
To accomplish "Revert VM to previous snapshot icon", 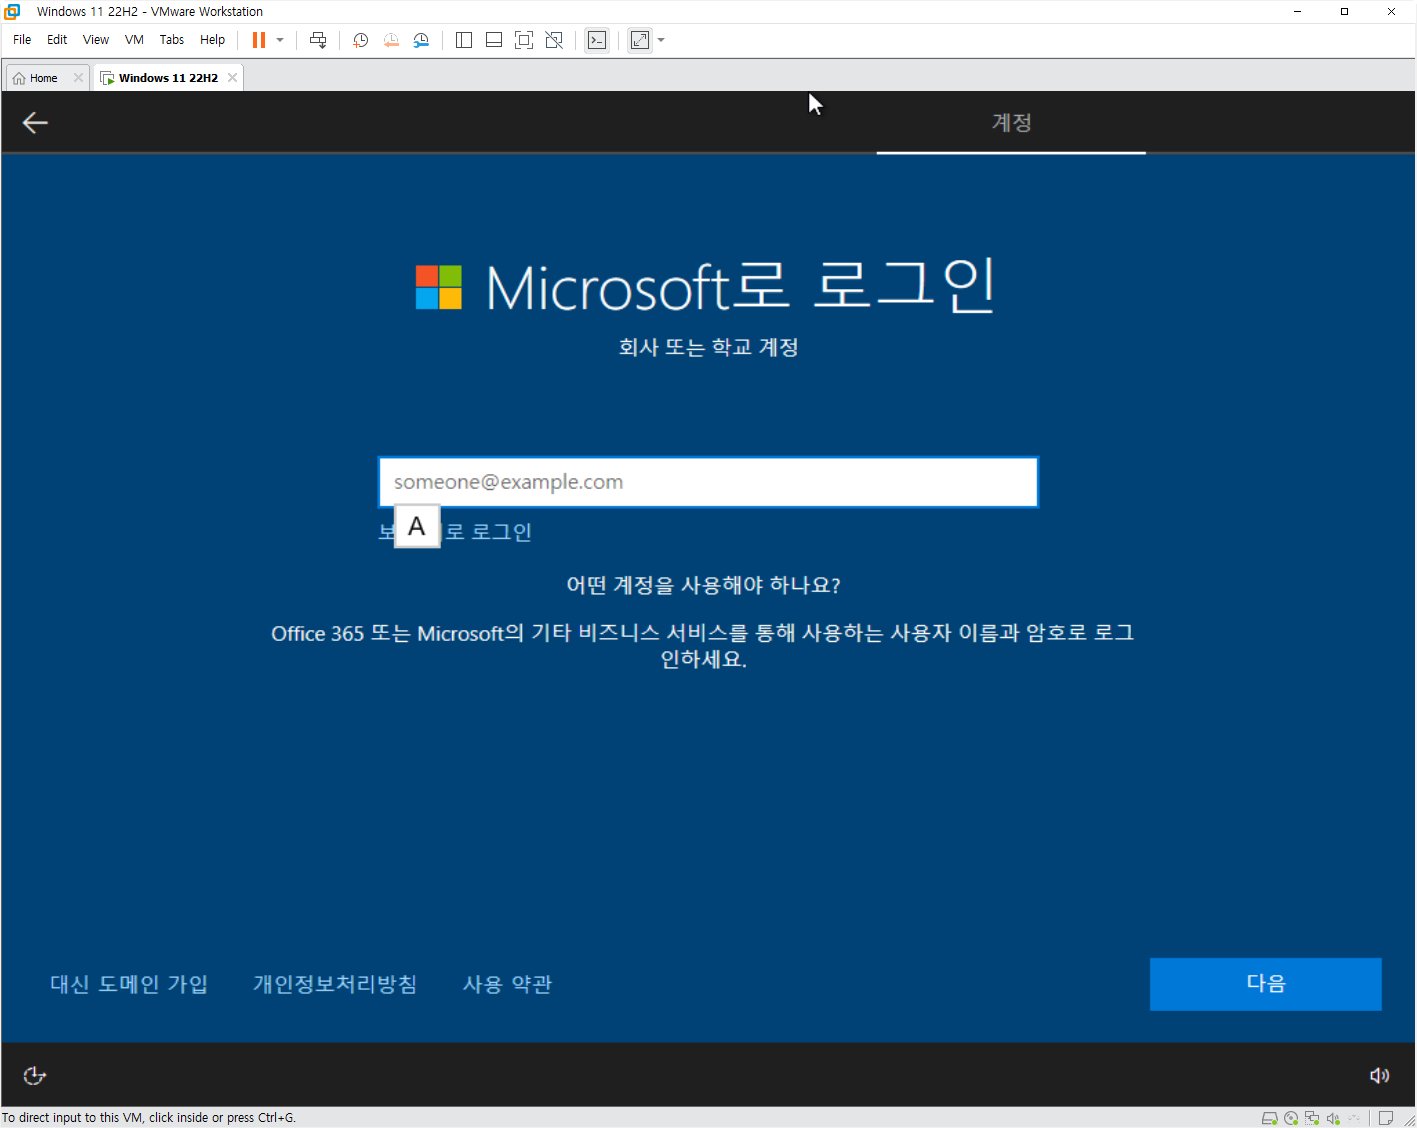I will click(x=391, y=40).
